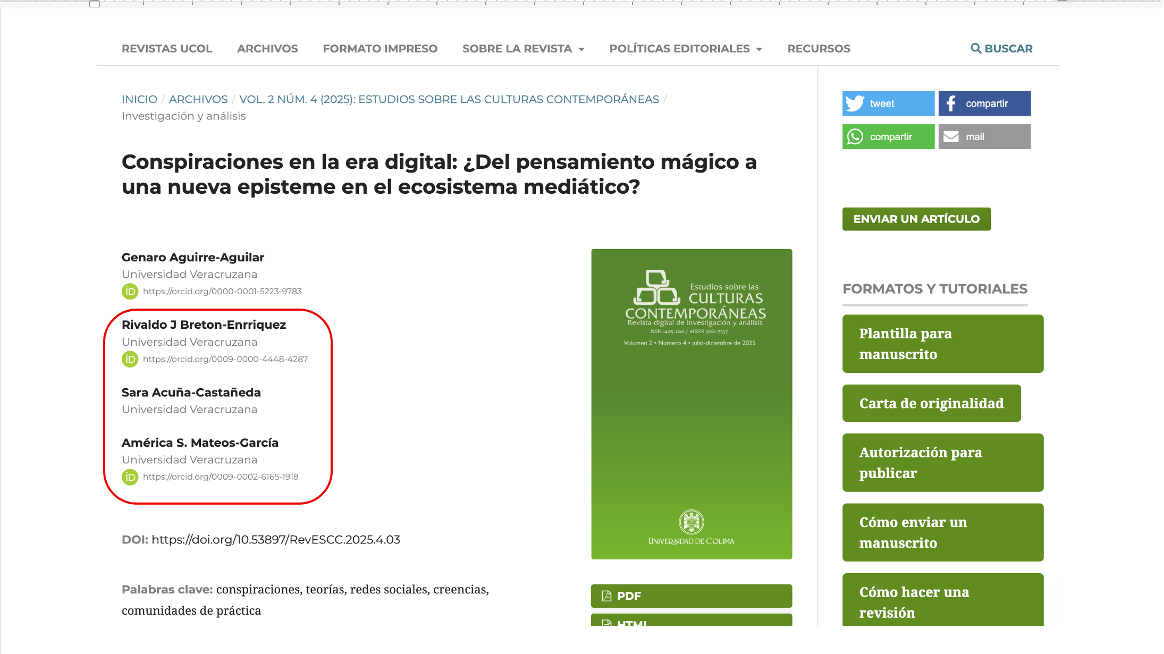Download the article PDF
This screenshot has width=1164, height=654.
pyautogui.click(x=691, y=596)
